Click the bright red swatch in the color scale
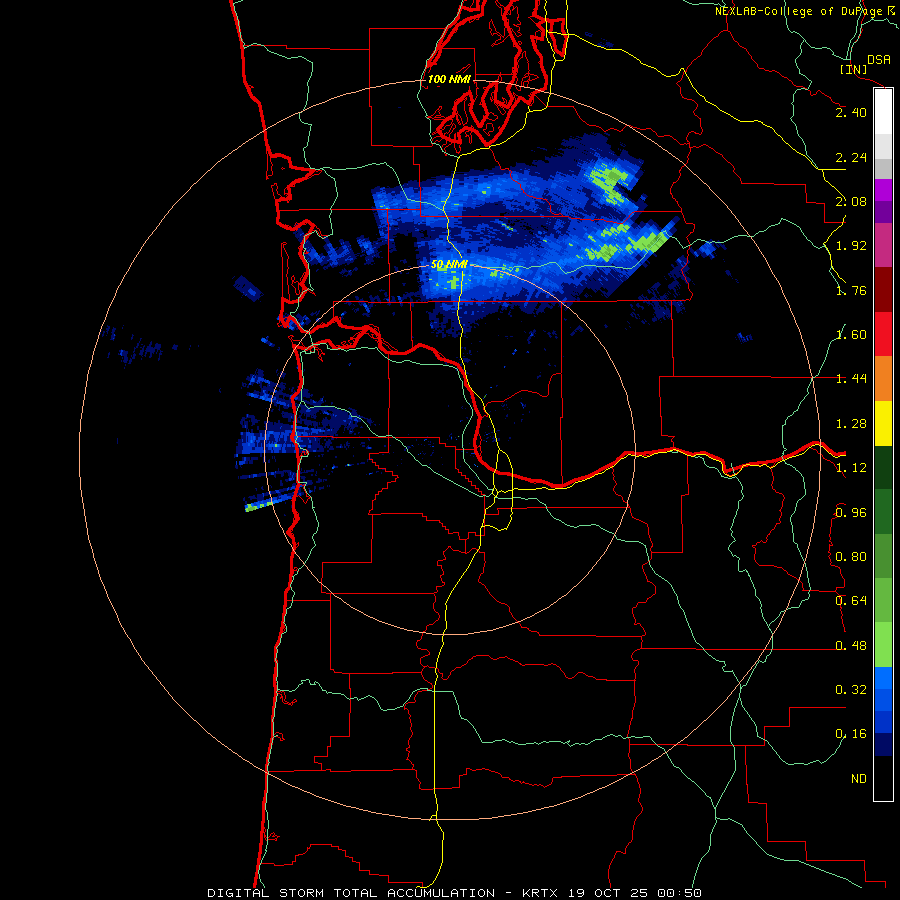Image resolution: width=900 pixels, height=900 pixels. [x=883, y=335]
